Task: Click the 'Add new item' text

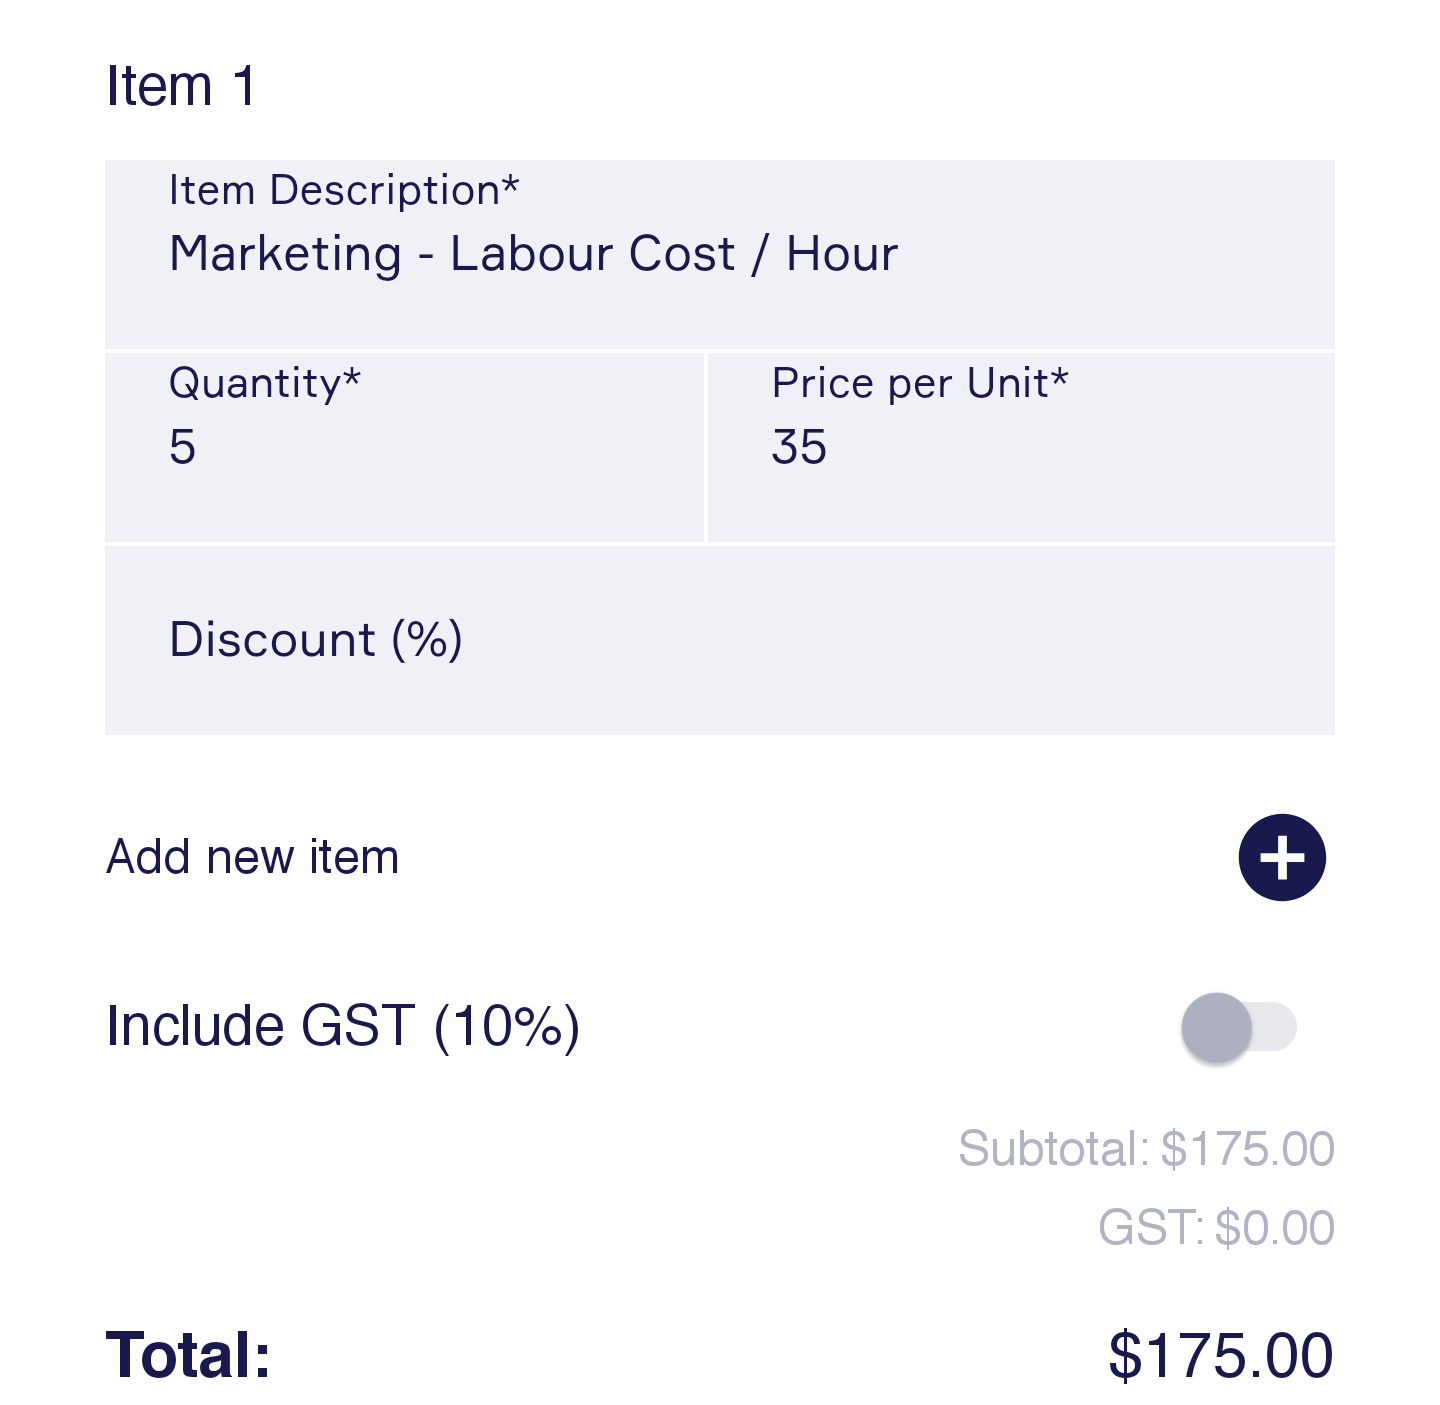Action: (x=252, y=857)
